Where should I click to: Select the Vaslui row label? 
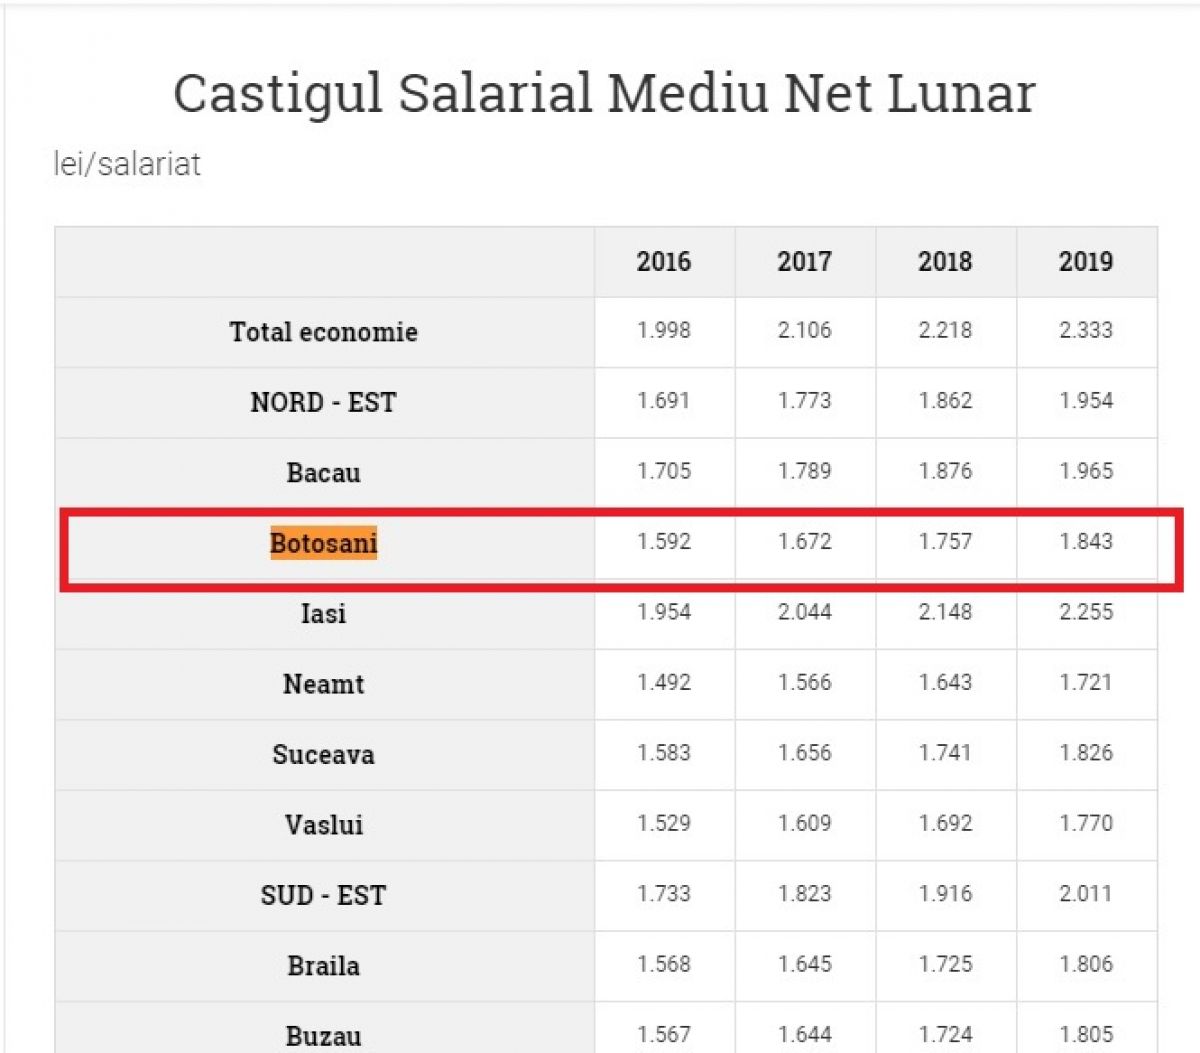pos(323,825)
